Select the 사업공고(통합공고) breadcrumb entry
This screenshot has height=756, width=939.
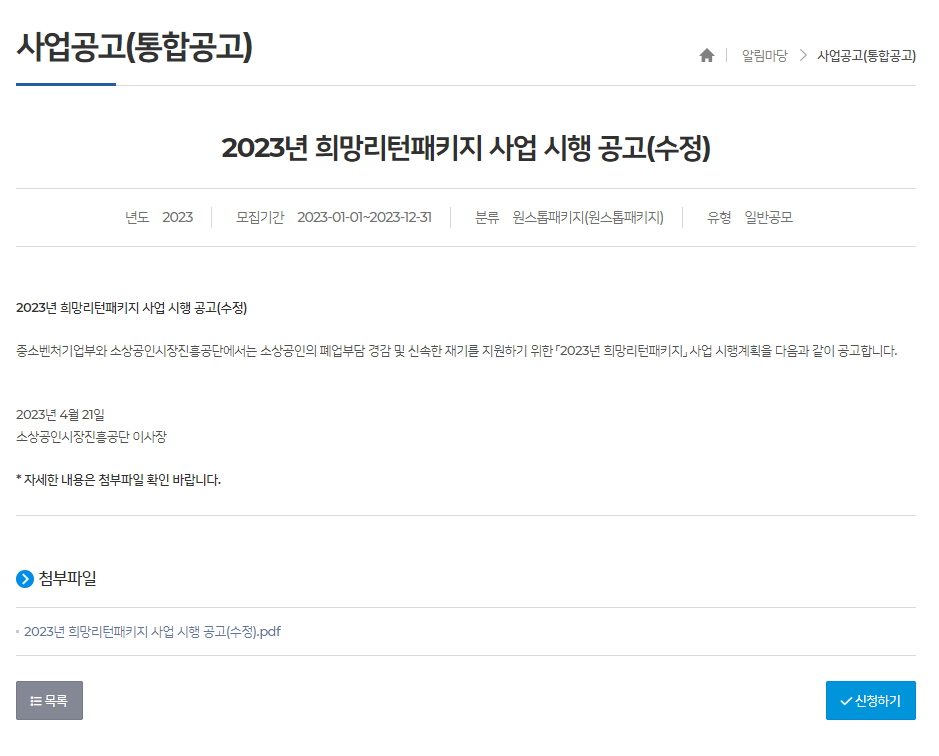pos(866,56)
